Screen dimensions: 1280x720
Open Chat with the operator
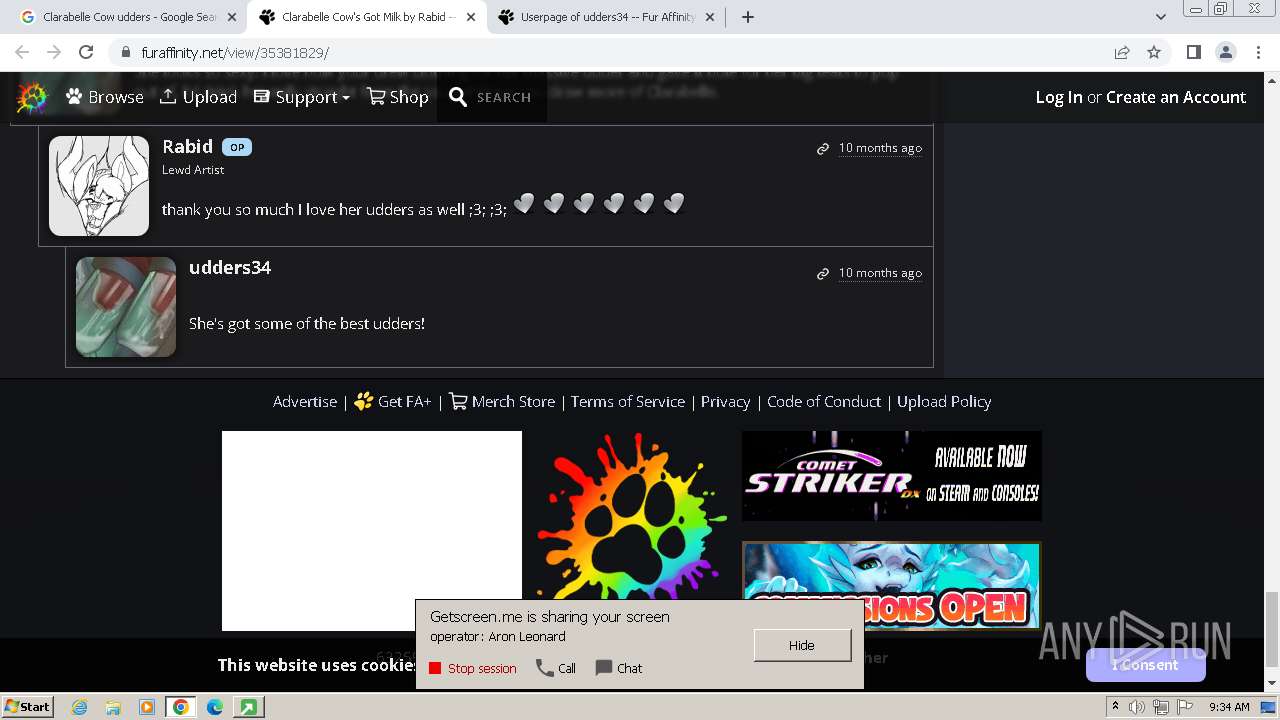pyautogui.click(x=619, y=668)
